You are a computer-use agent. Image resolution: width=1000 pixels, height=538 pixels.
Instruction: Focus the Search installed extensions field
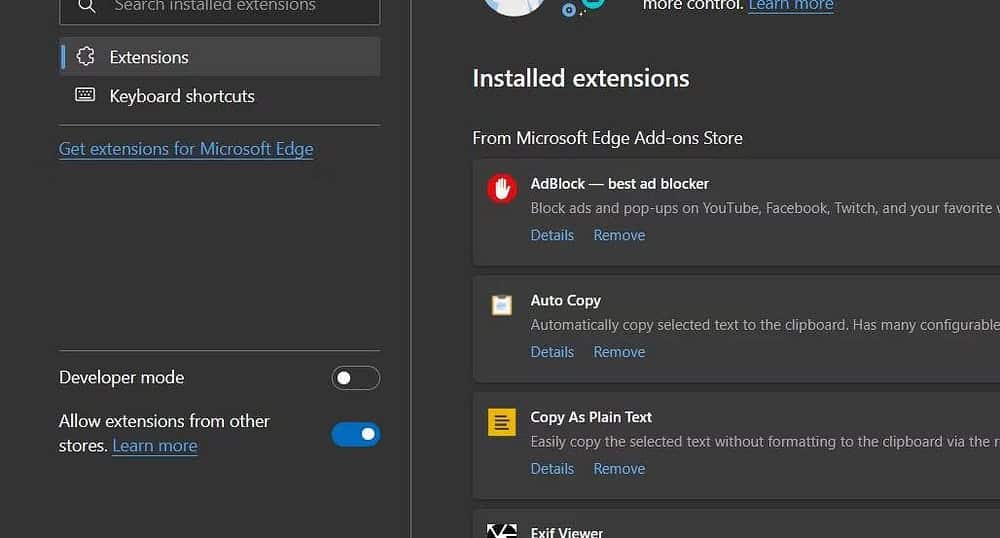click(x=230, y=7)
